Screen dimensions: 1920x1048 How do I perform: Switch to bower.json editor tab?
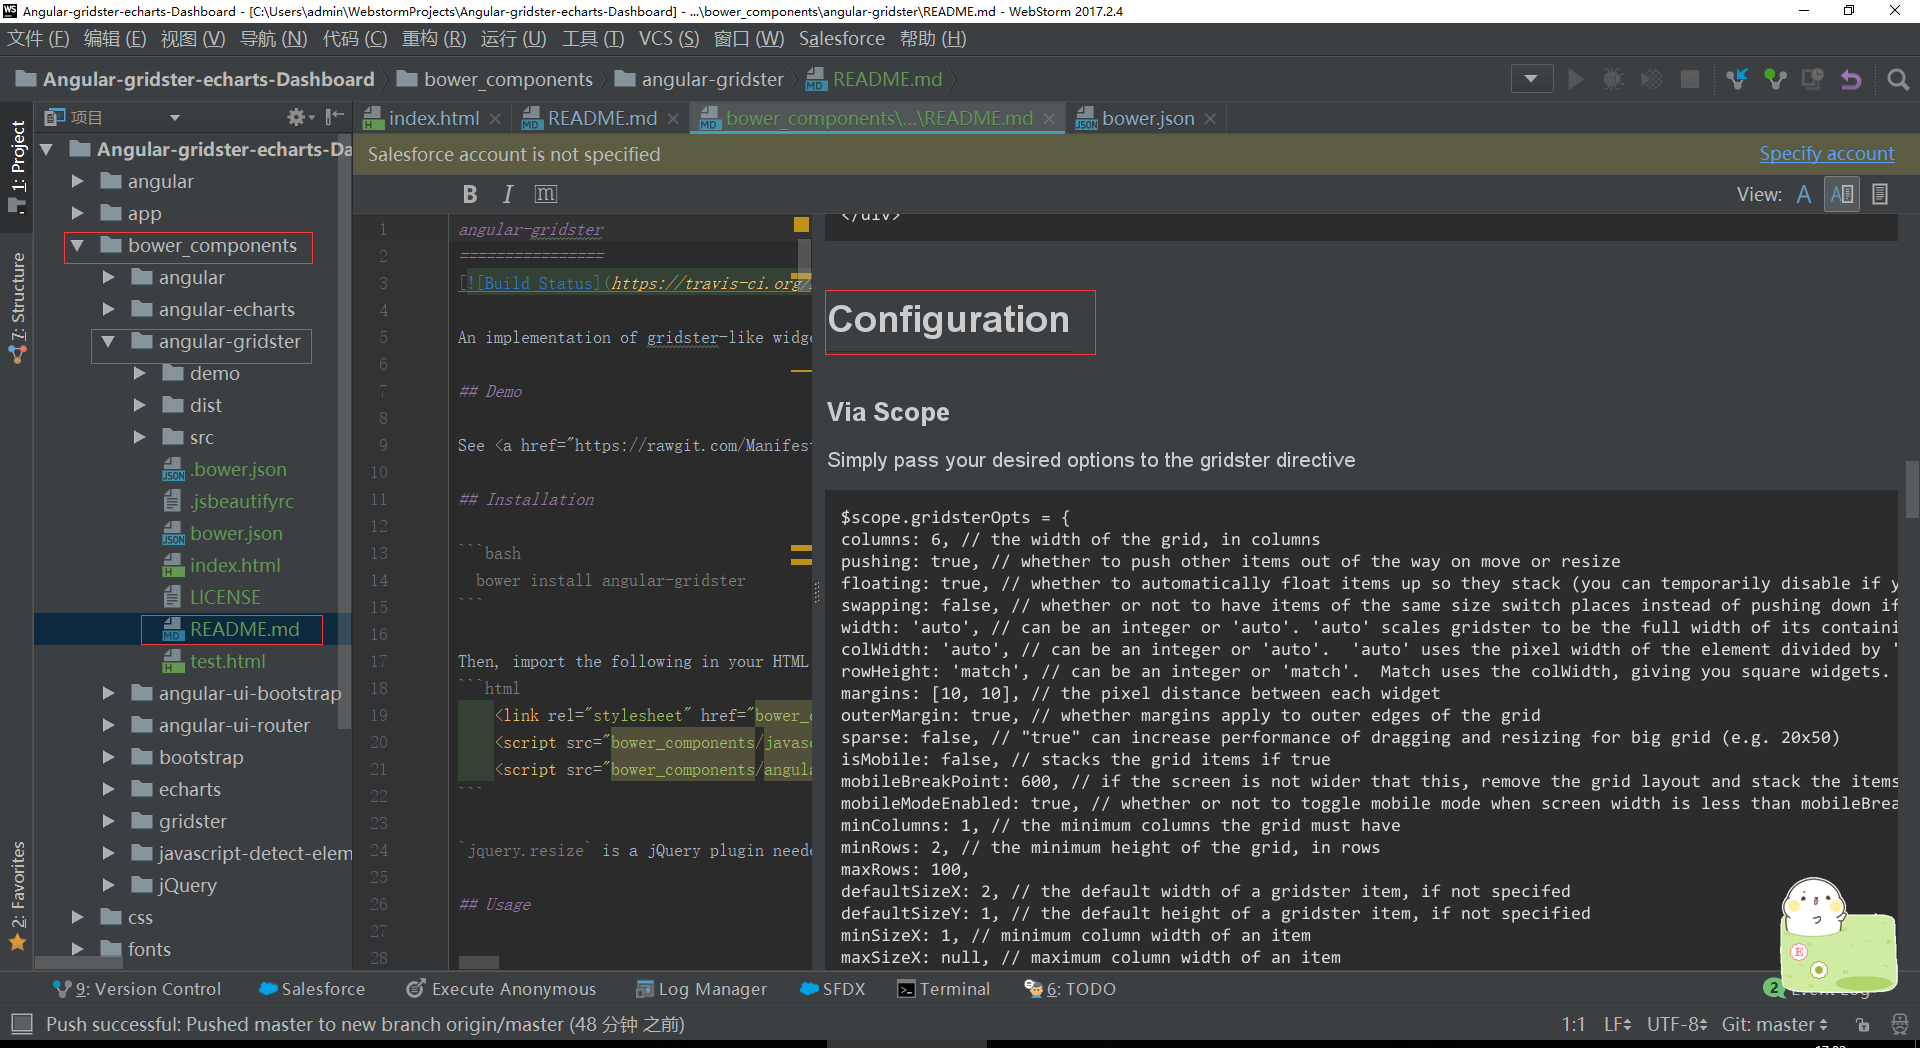[x=1147, y=118]
